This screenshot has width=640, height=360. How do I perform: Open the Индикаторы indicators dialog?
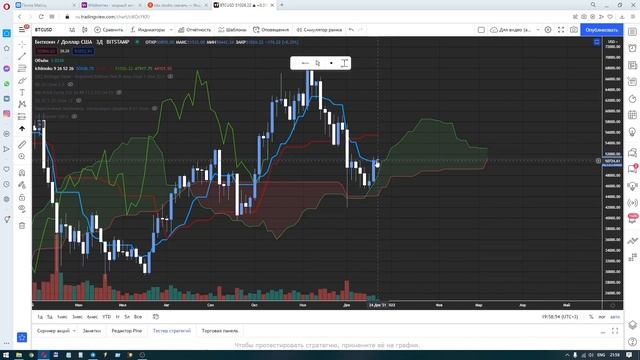148,30
